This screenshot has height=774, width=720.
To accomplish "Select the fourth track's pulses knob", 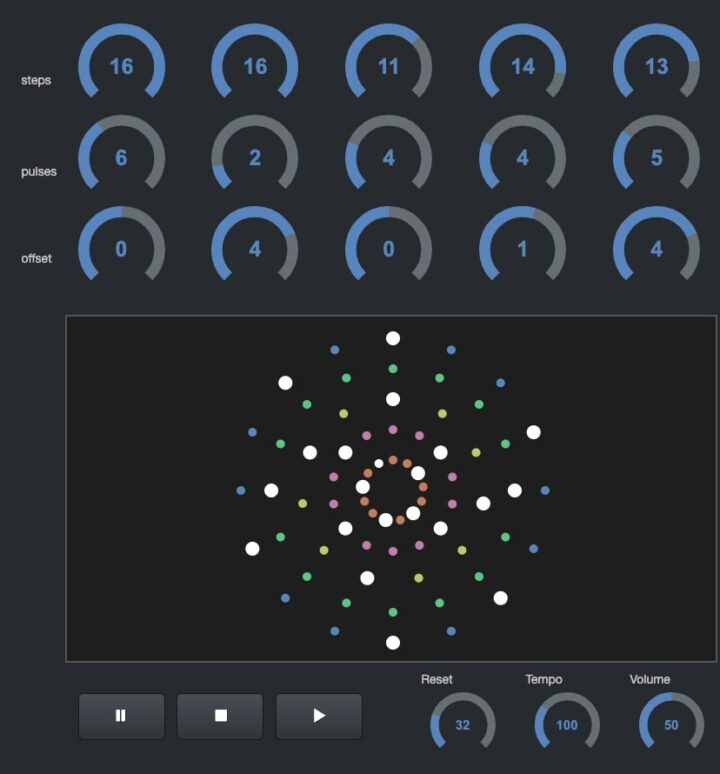I will (522, 158).
